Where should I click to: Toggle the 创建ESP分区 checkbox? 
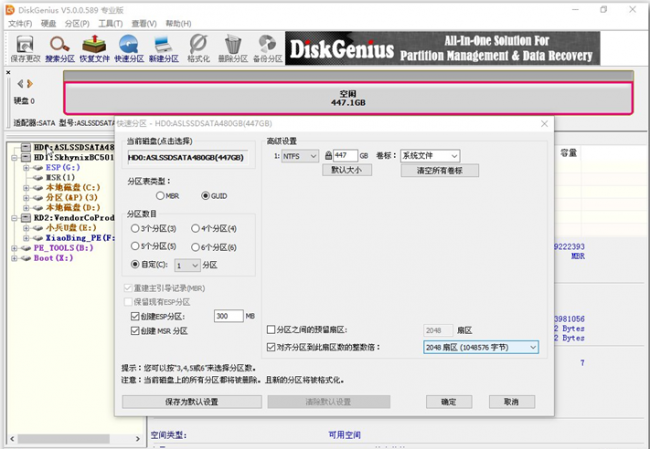pyautogui.click(x=135, y=316)
